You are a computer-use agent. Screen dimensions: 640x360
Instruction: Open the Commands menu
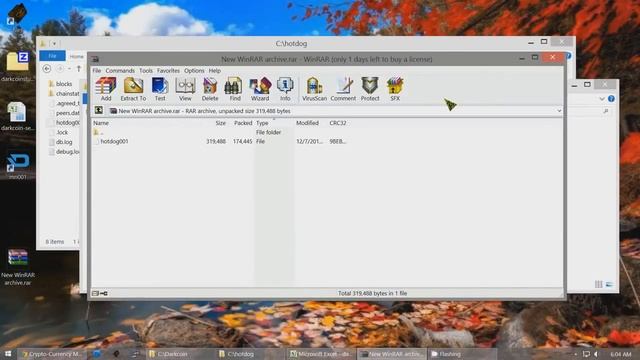(x=120, y=71)
